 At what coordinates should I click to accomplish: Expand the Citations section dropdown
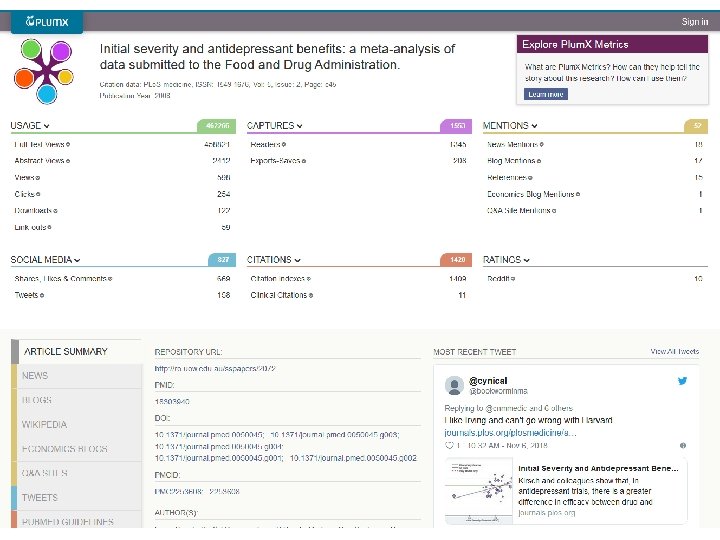296,260
